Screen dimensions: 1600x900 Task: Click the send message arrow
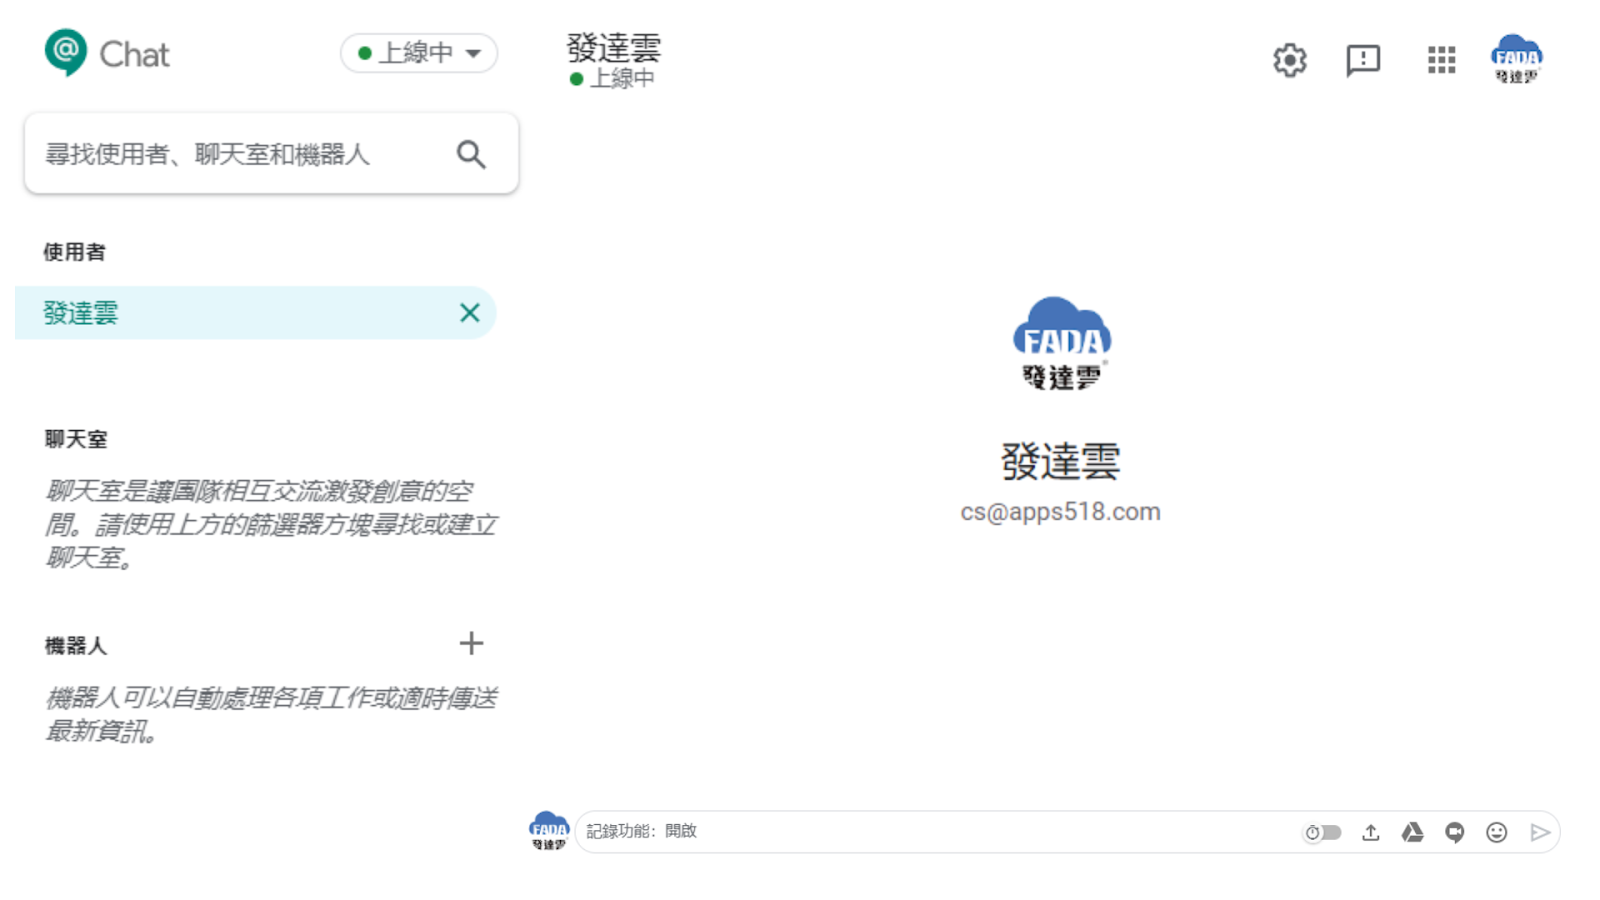click(1540, 832)
